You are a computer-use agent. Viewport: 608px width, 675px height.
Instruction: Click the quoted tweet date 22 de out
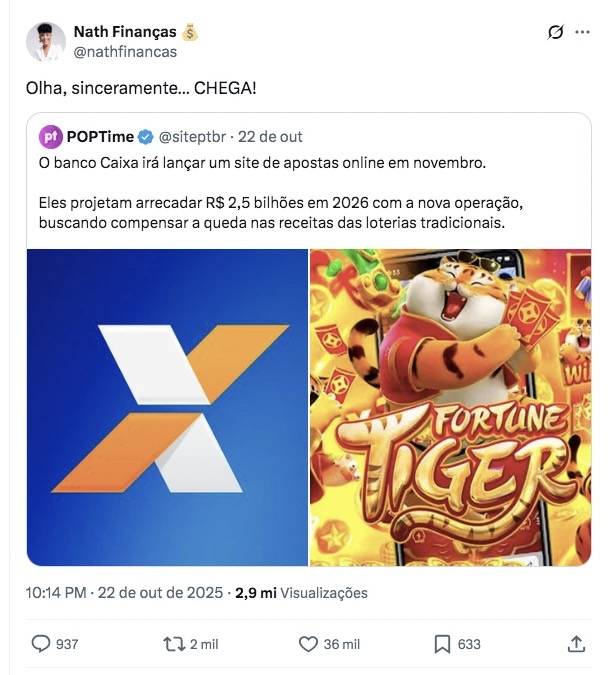tap(272, 137)
